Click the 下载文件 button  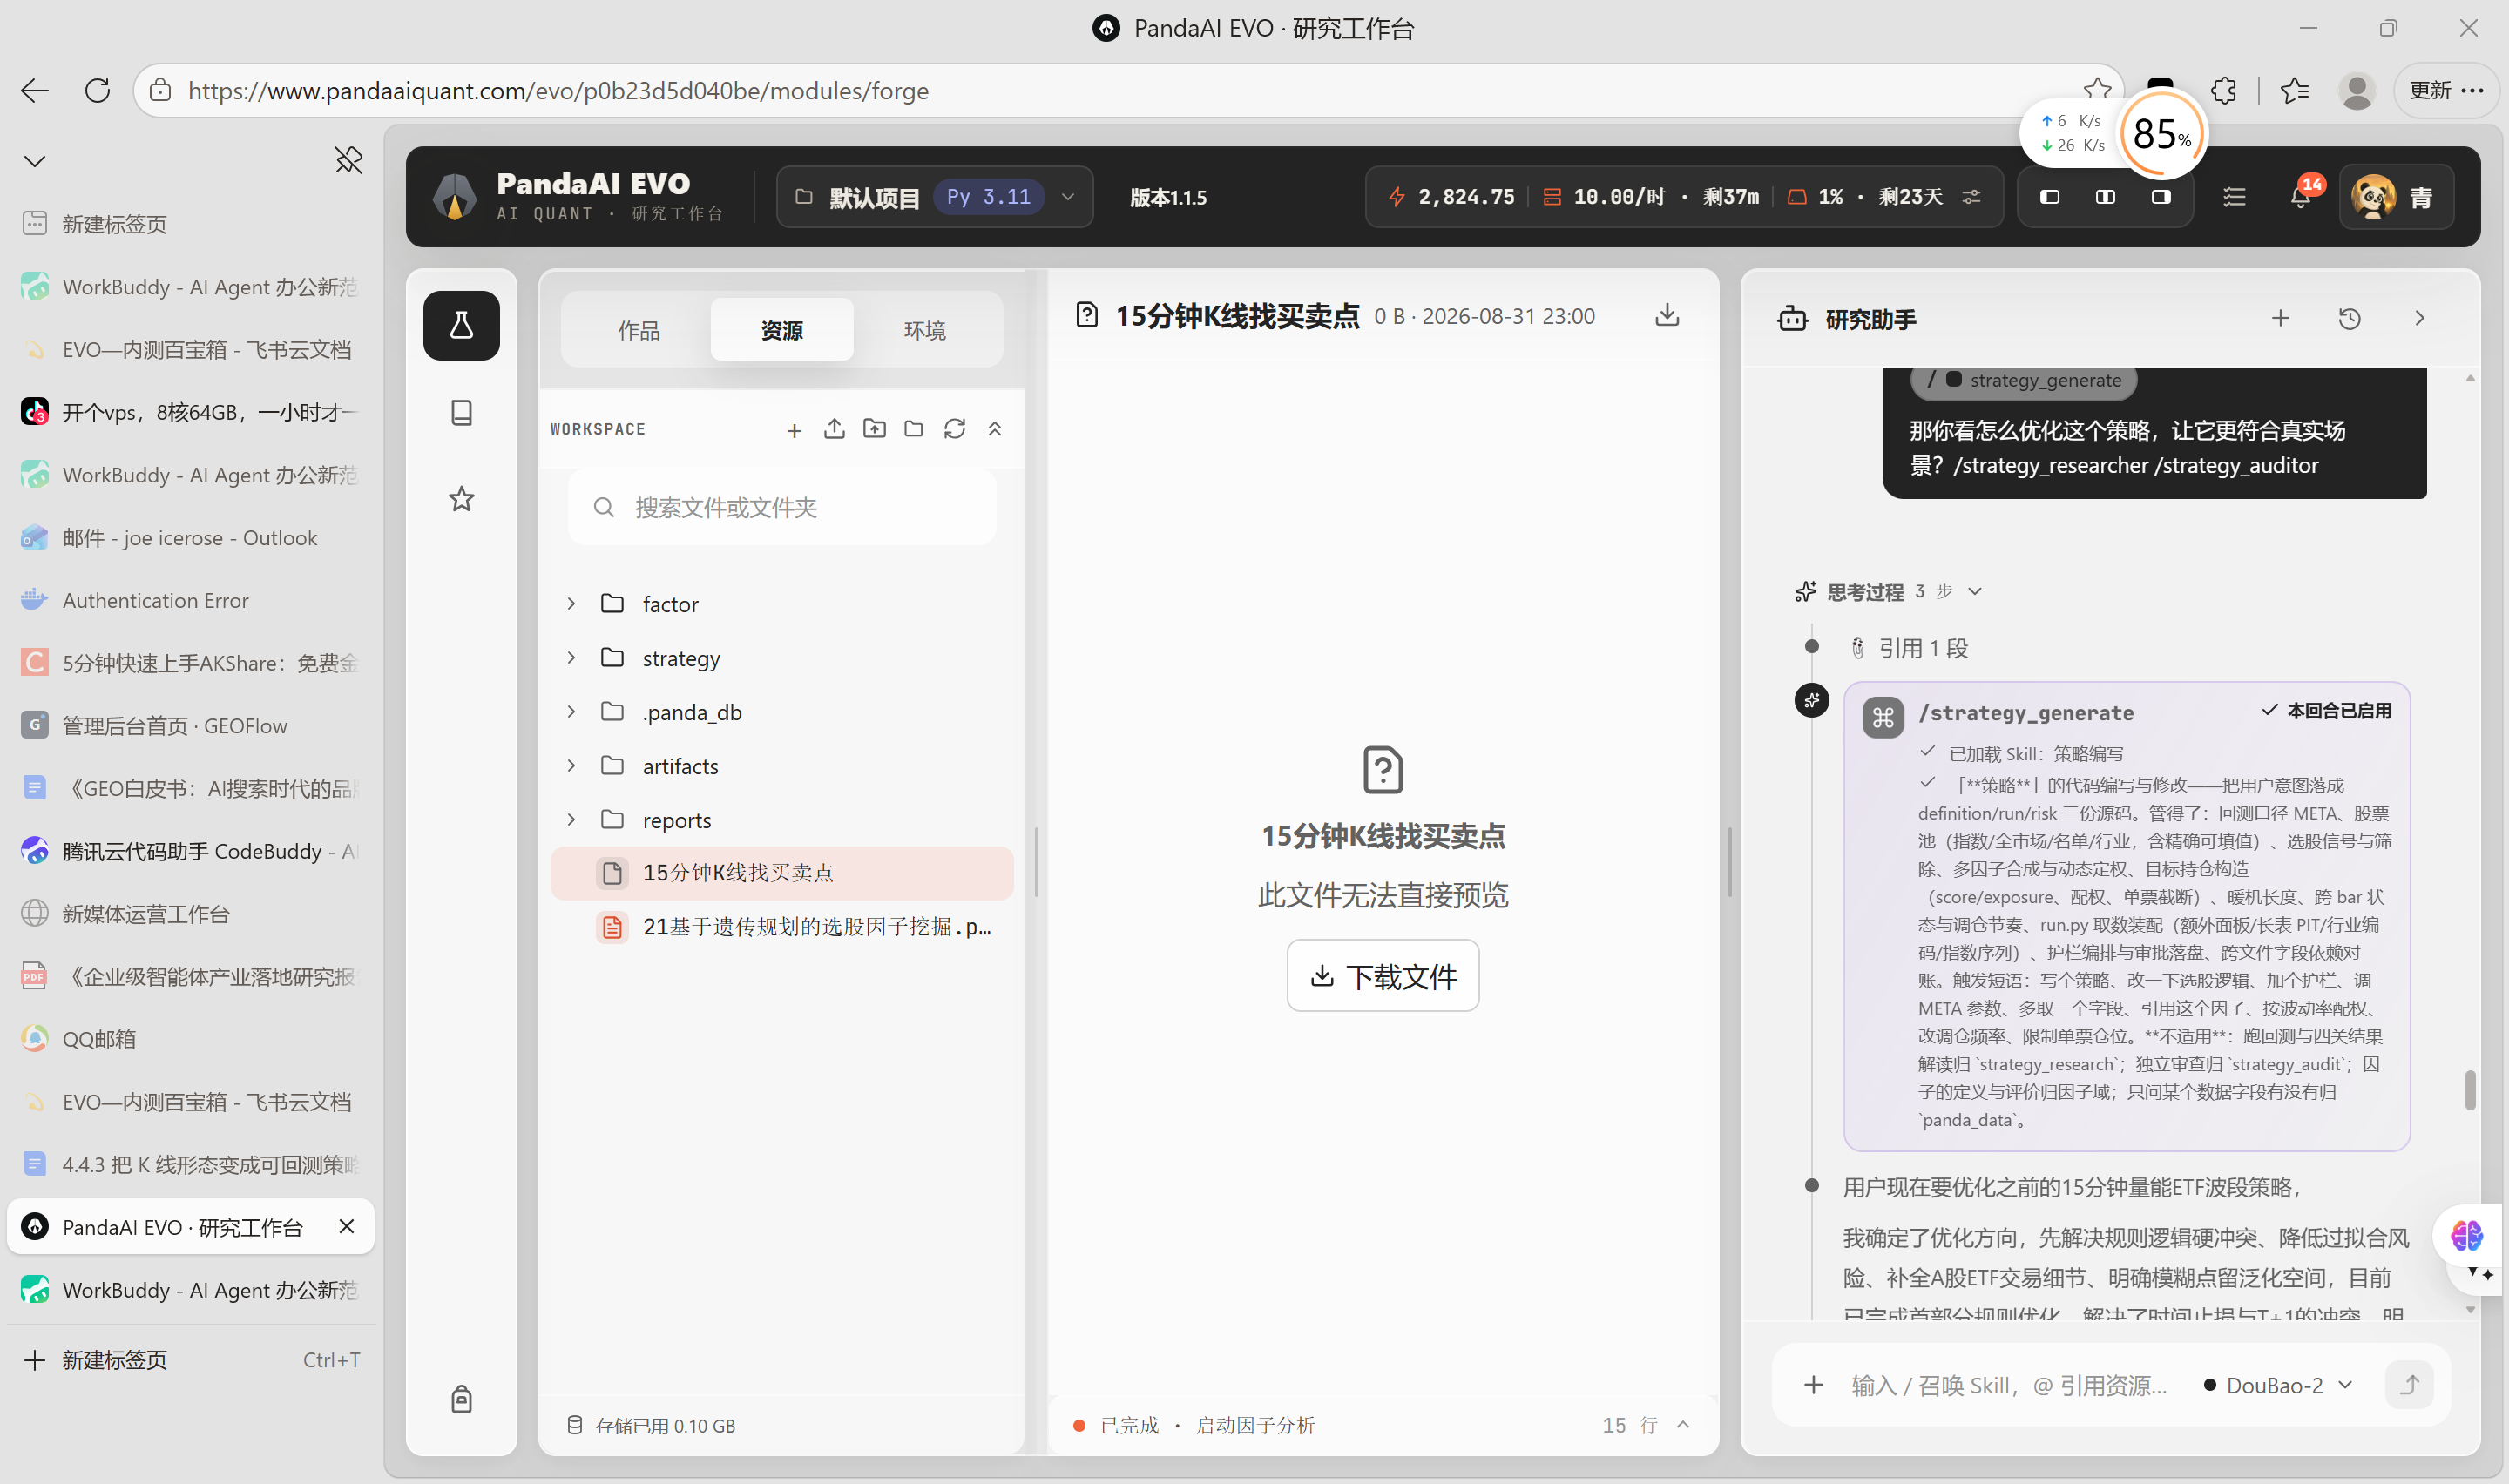tap(1382, 976)
